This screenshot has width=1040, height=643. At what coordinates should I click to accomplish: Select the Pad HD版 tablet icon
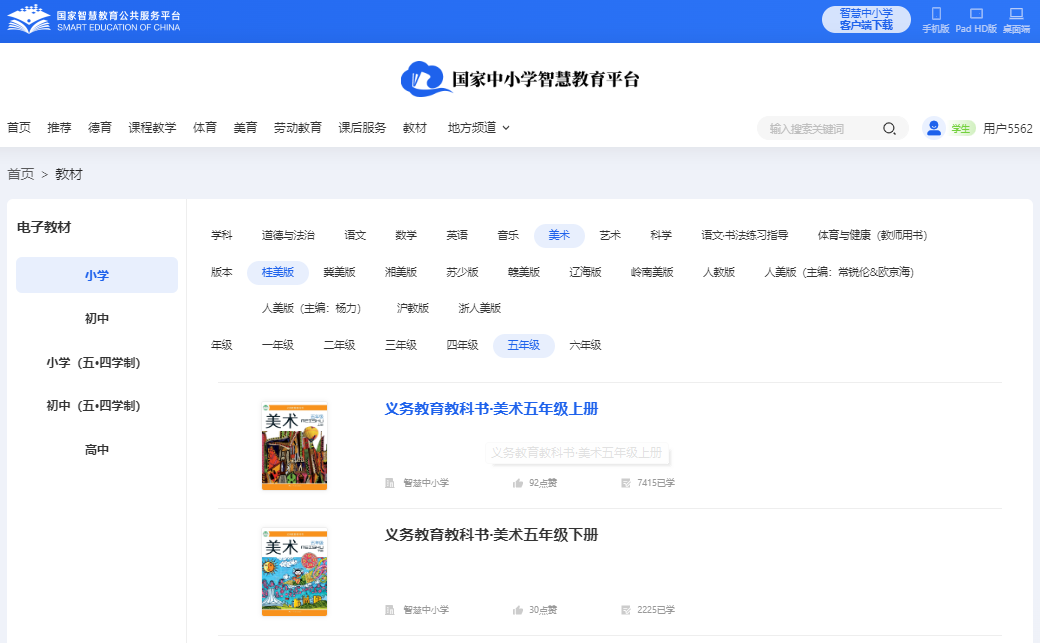point(976,14)
